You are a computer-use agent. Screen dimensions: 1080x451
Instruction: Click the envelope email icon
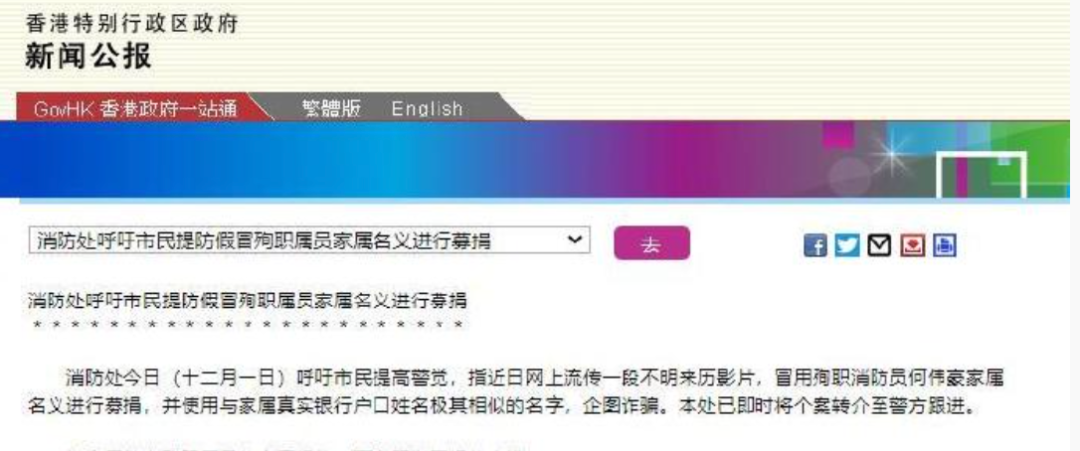click(x=879, y=245)
